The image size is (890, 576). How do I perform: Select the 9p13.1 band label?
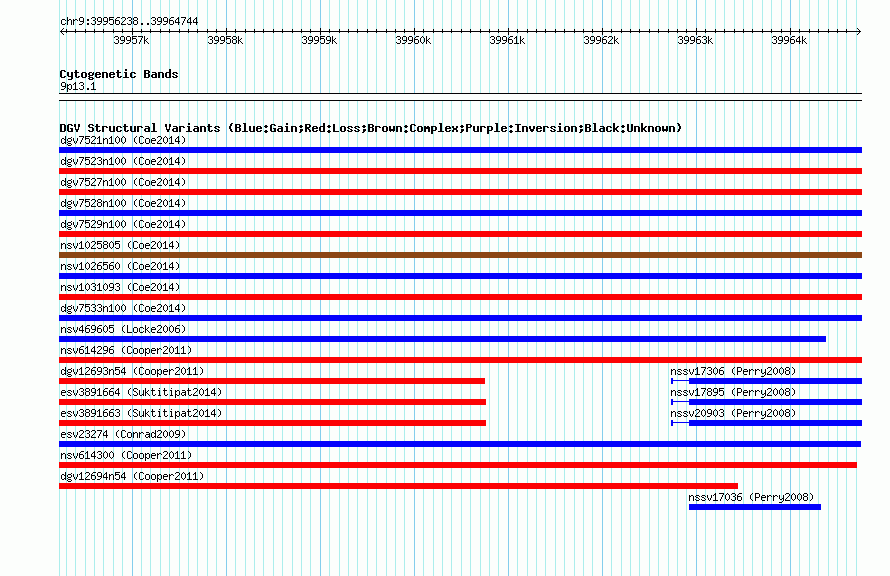click(x=78, y=86)
